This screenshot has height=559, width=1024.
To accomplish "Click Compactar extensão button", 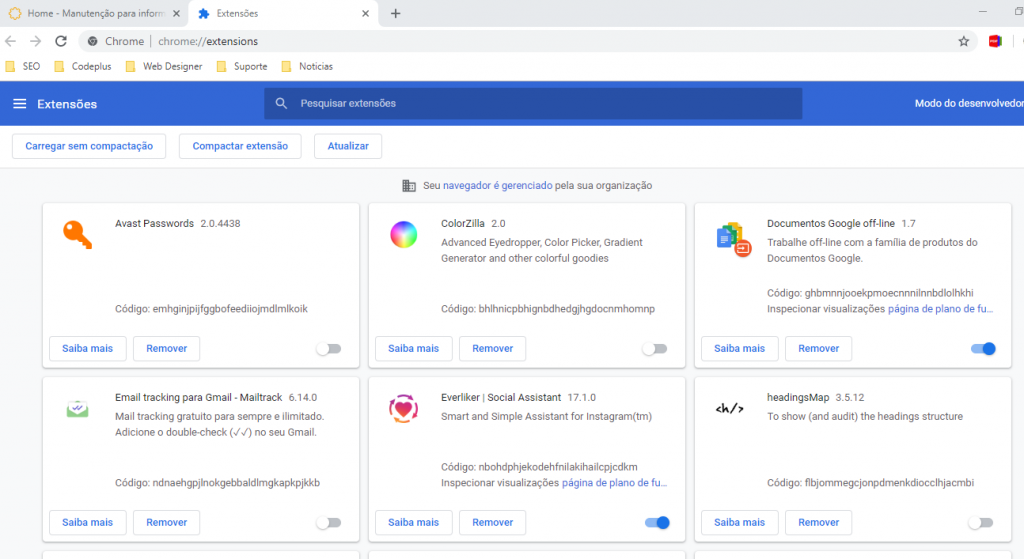I will 240,146.
